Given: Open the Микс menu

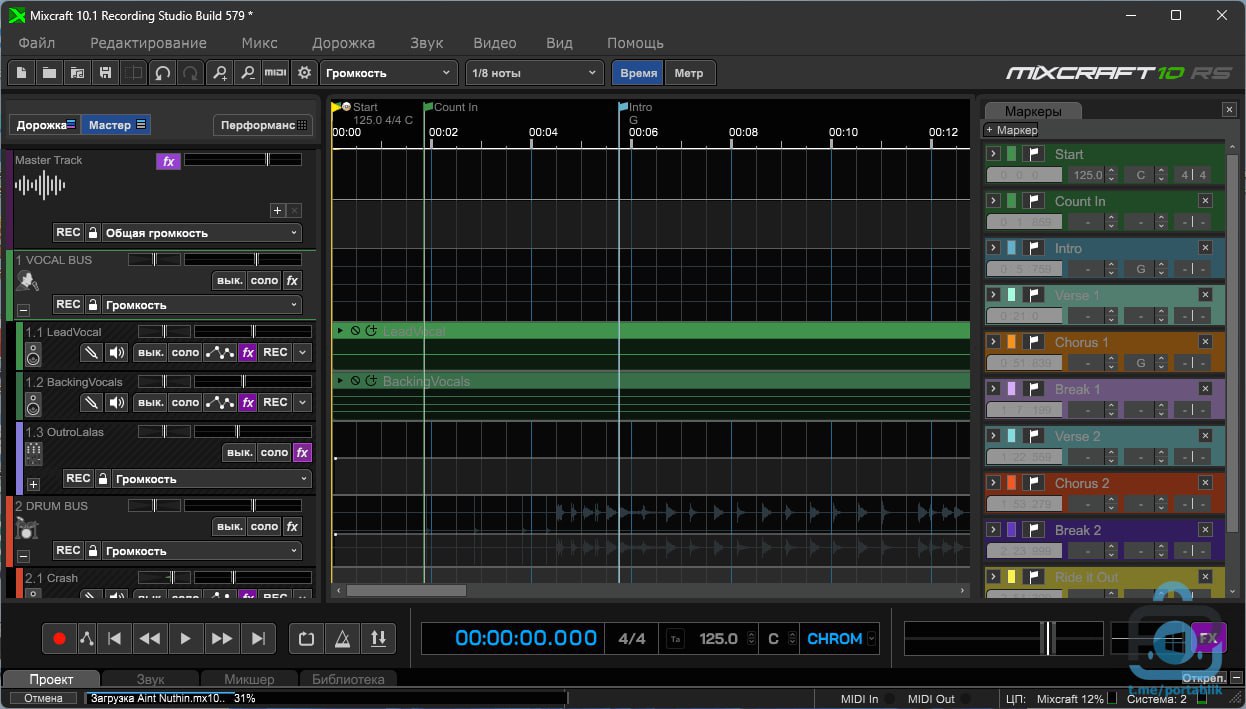Looking at the screenshot, I should (x=259, y=43).
